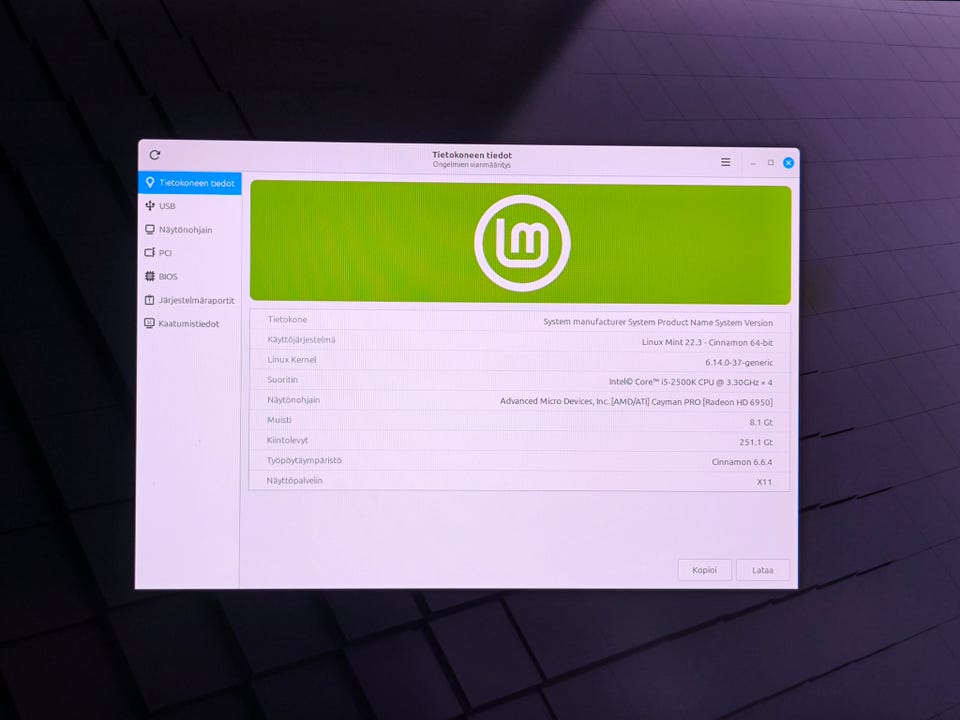Viewport: 960px width, 720px height.
Task: Select the Intel Core i5-2500K CPU value
Action: tap(691, 382)
